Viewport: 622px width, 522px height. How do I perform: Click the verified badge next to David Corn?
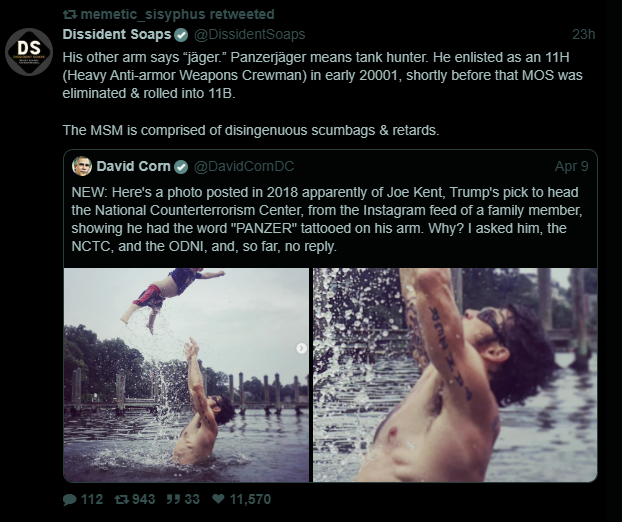(x=181, y=166)
